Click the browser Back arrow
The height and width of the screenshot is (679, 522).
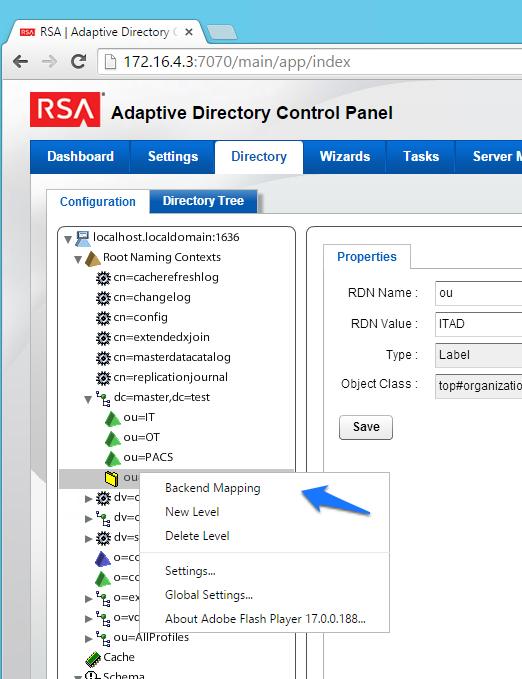pos(20,62)
